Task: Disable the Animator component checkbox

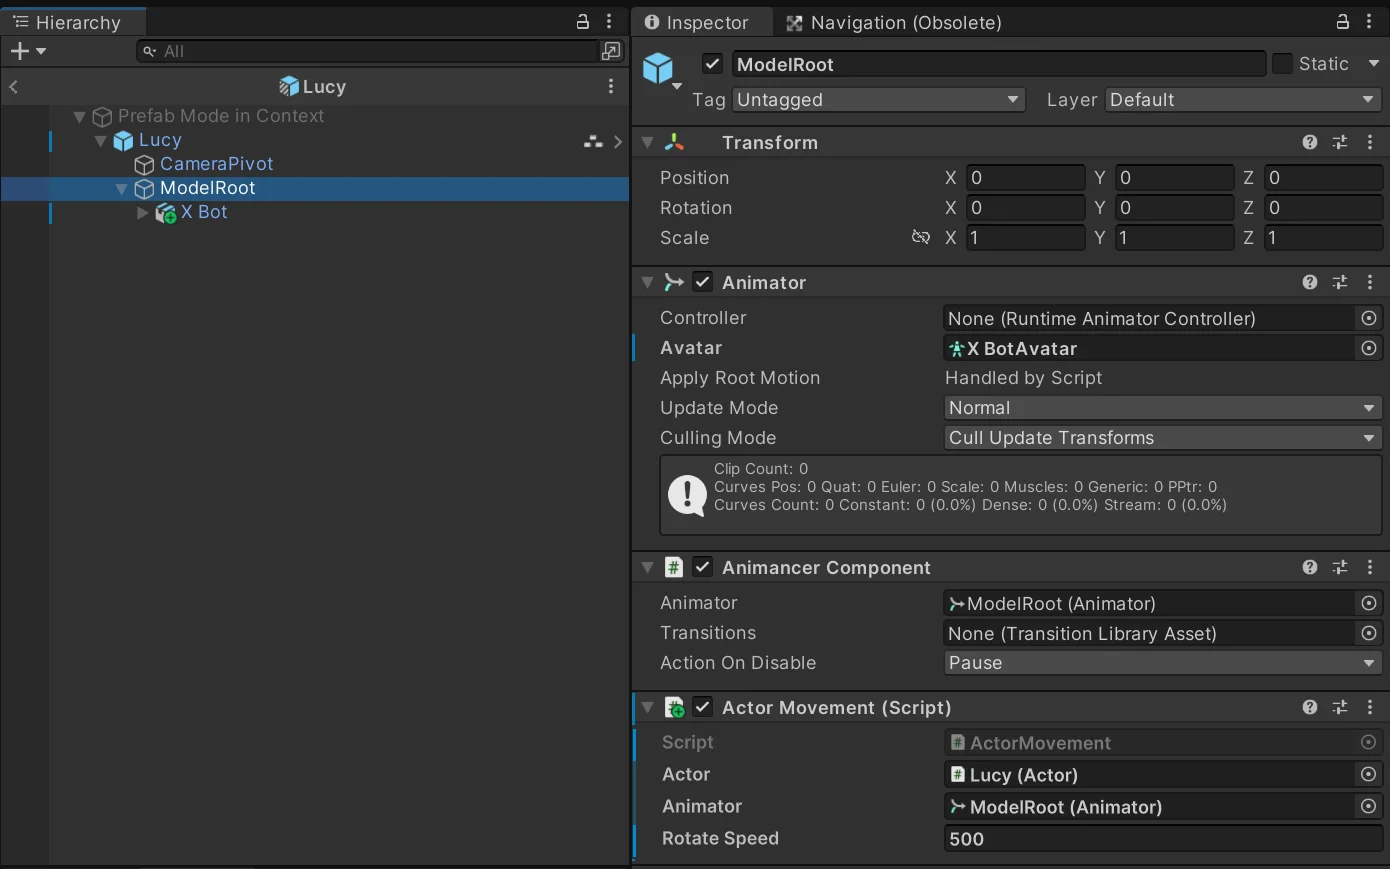Action: [x=703, y=283]
